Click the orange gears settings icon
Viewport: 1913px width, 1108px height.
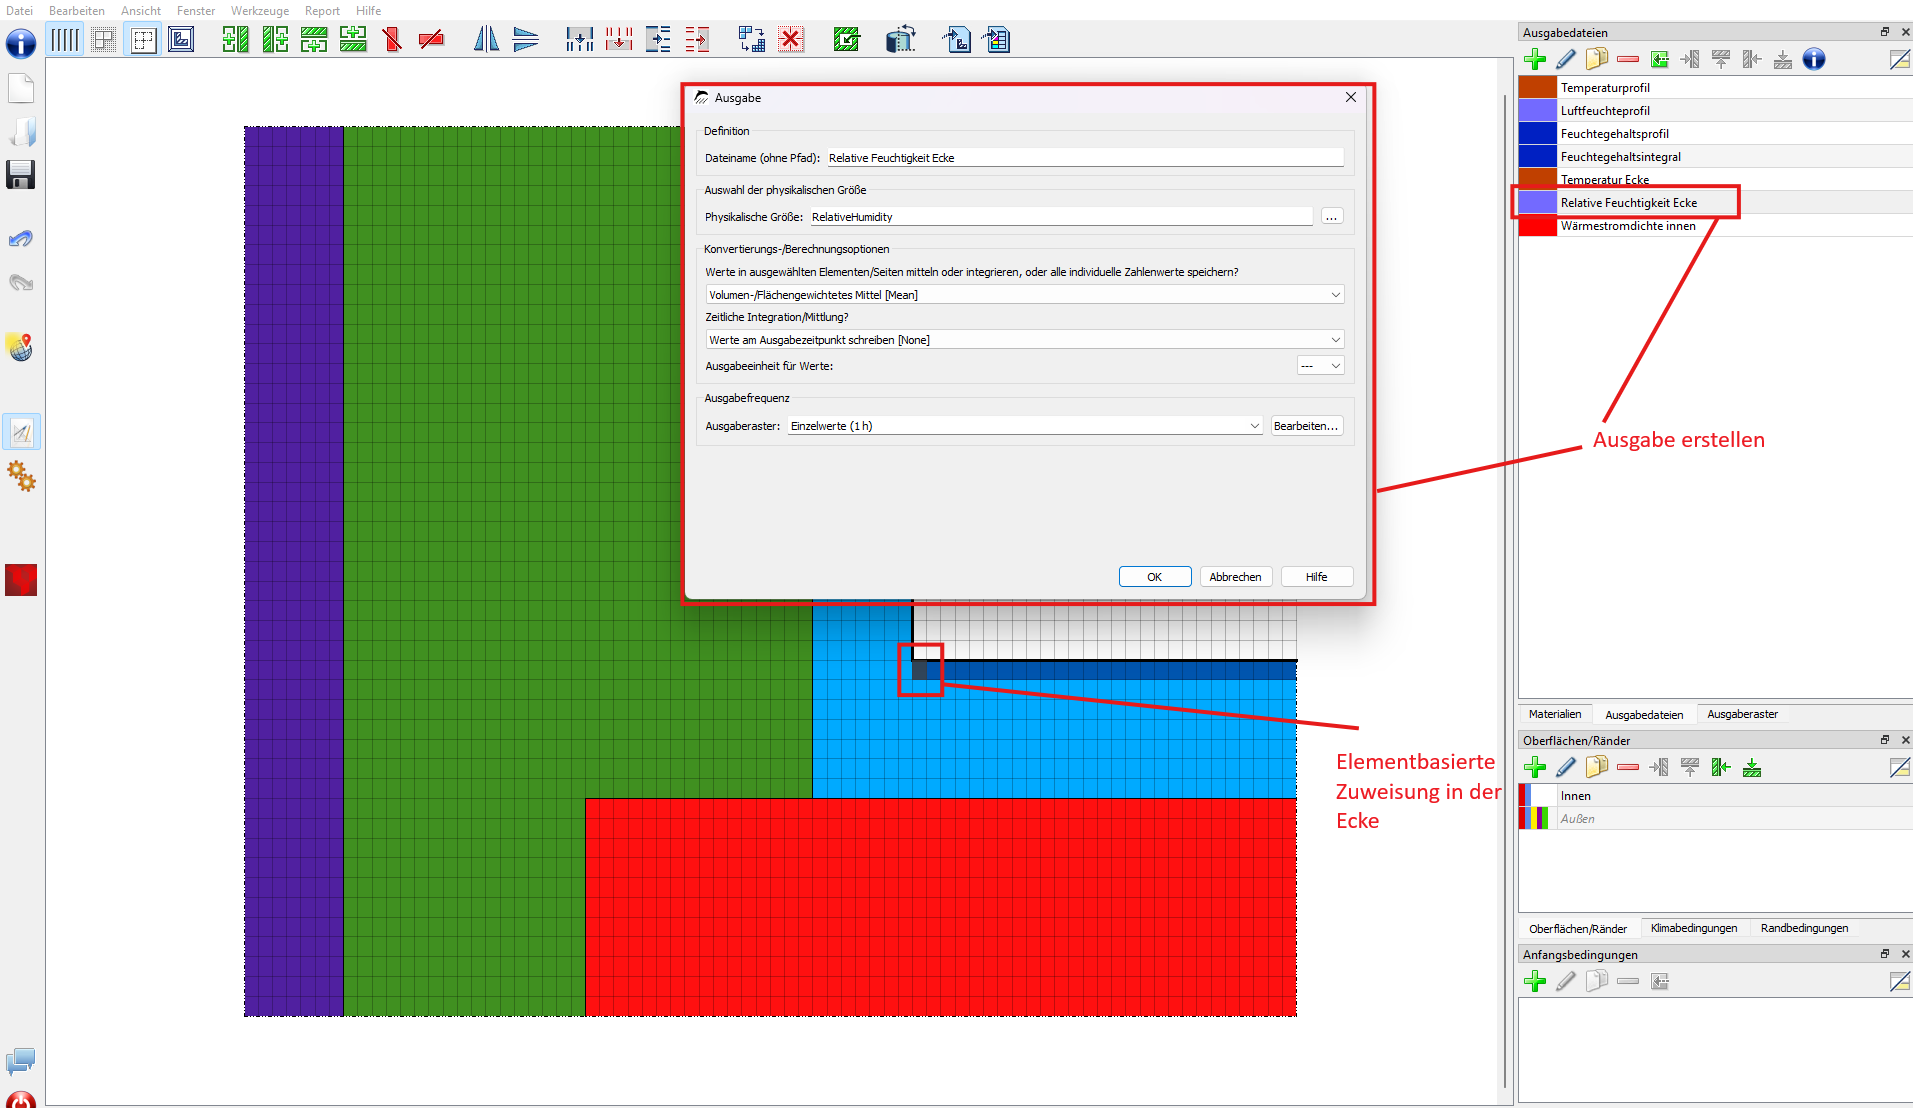pos(21,476)
